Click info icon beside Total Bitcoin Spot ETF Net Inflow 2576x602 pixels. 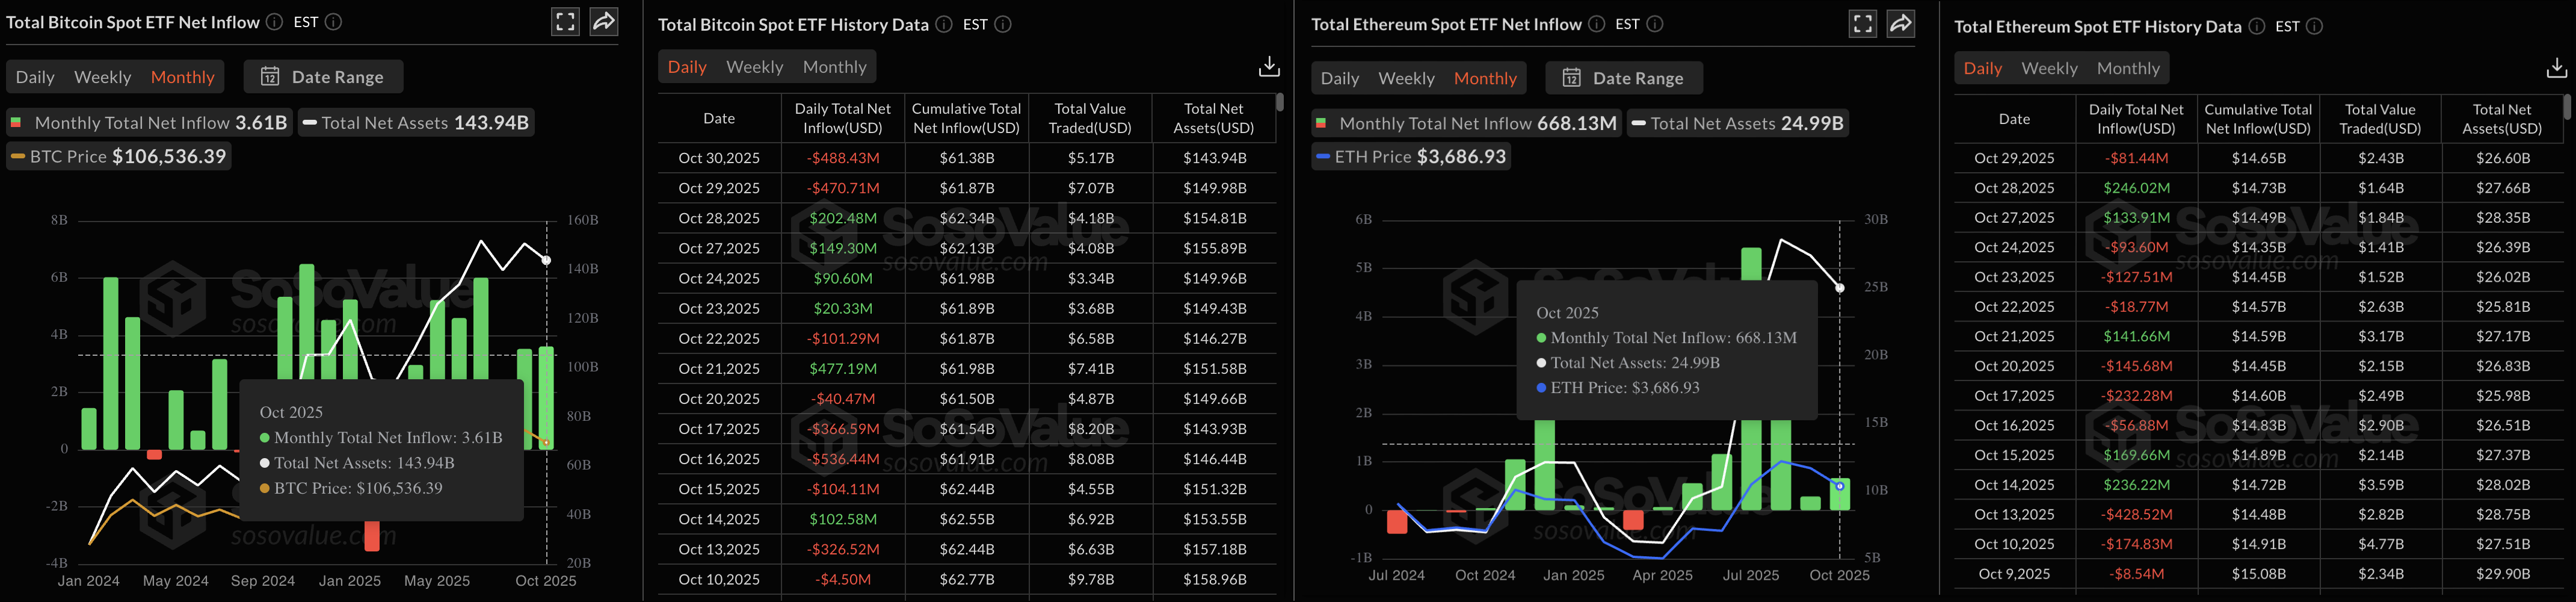click(x=274, y=22)
